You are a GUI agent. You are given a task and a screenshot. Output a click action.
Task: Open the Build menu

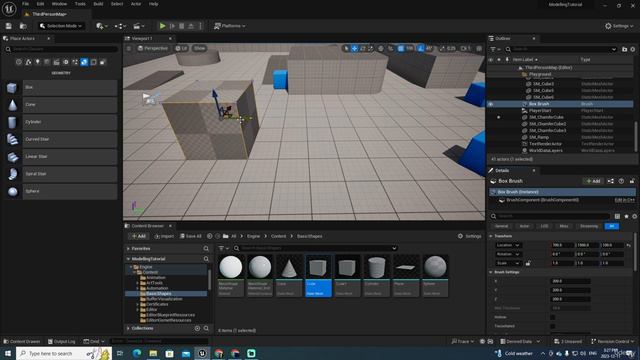(98, 4)
